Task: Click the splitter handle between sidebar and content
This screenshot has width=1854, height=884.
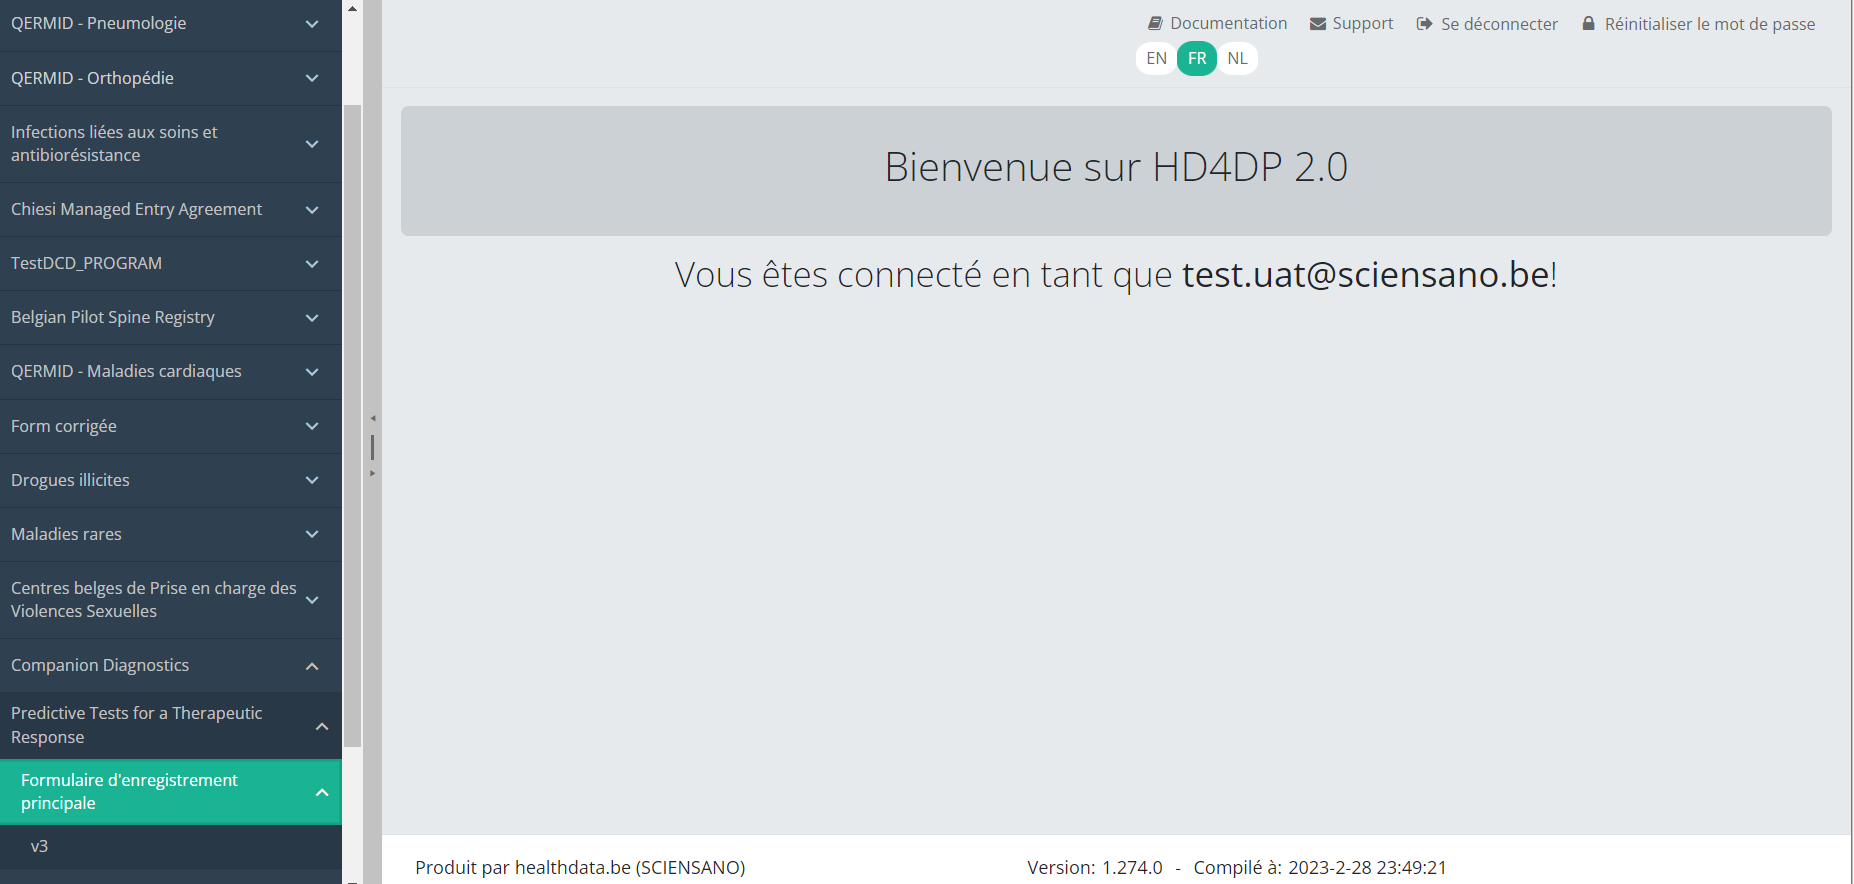Action: 373,446
